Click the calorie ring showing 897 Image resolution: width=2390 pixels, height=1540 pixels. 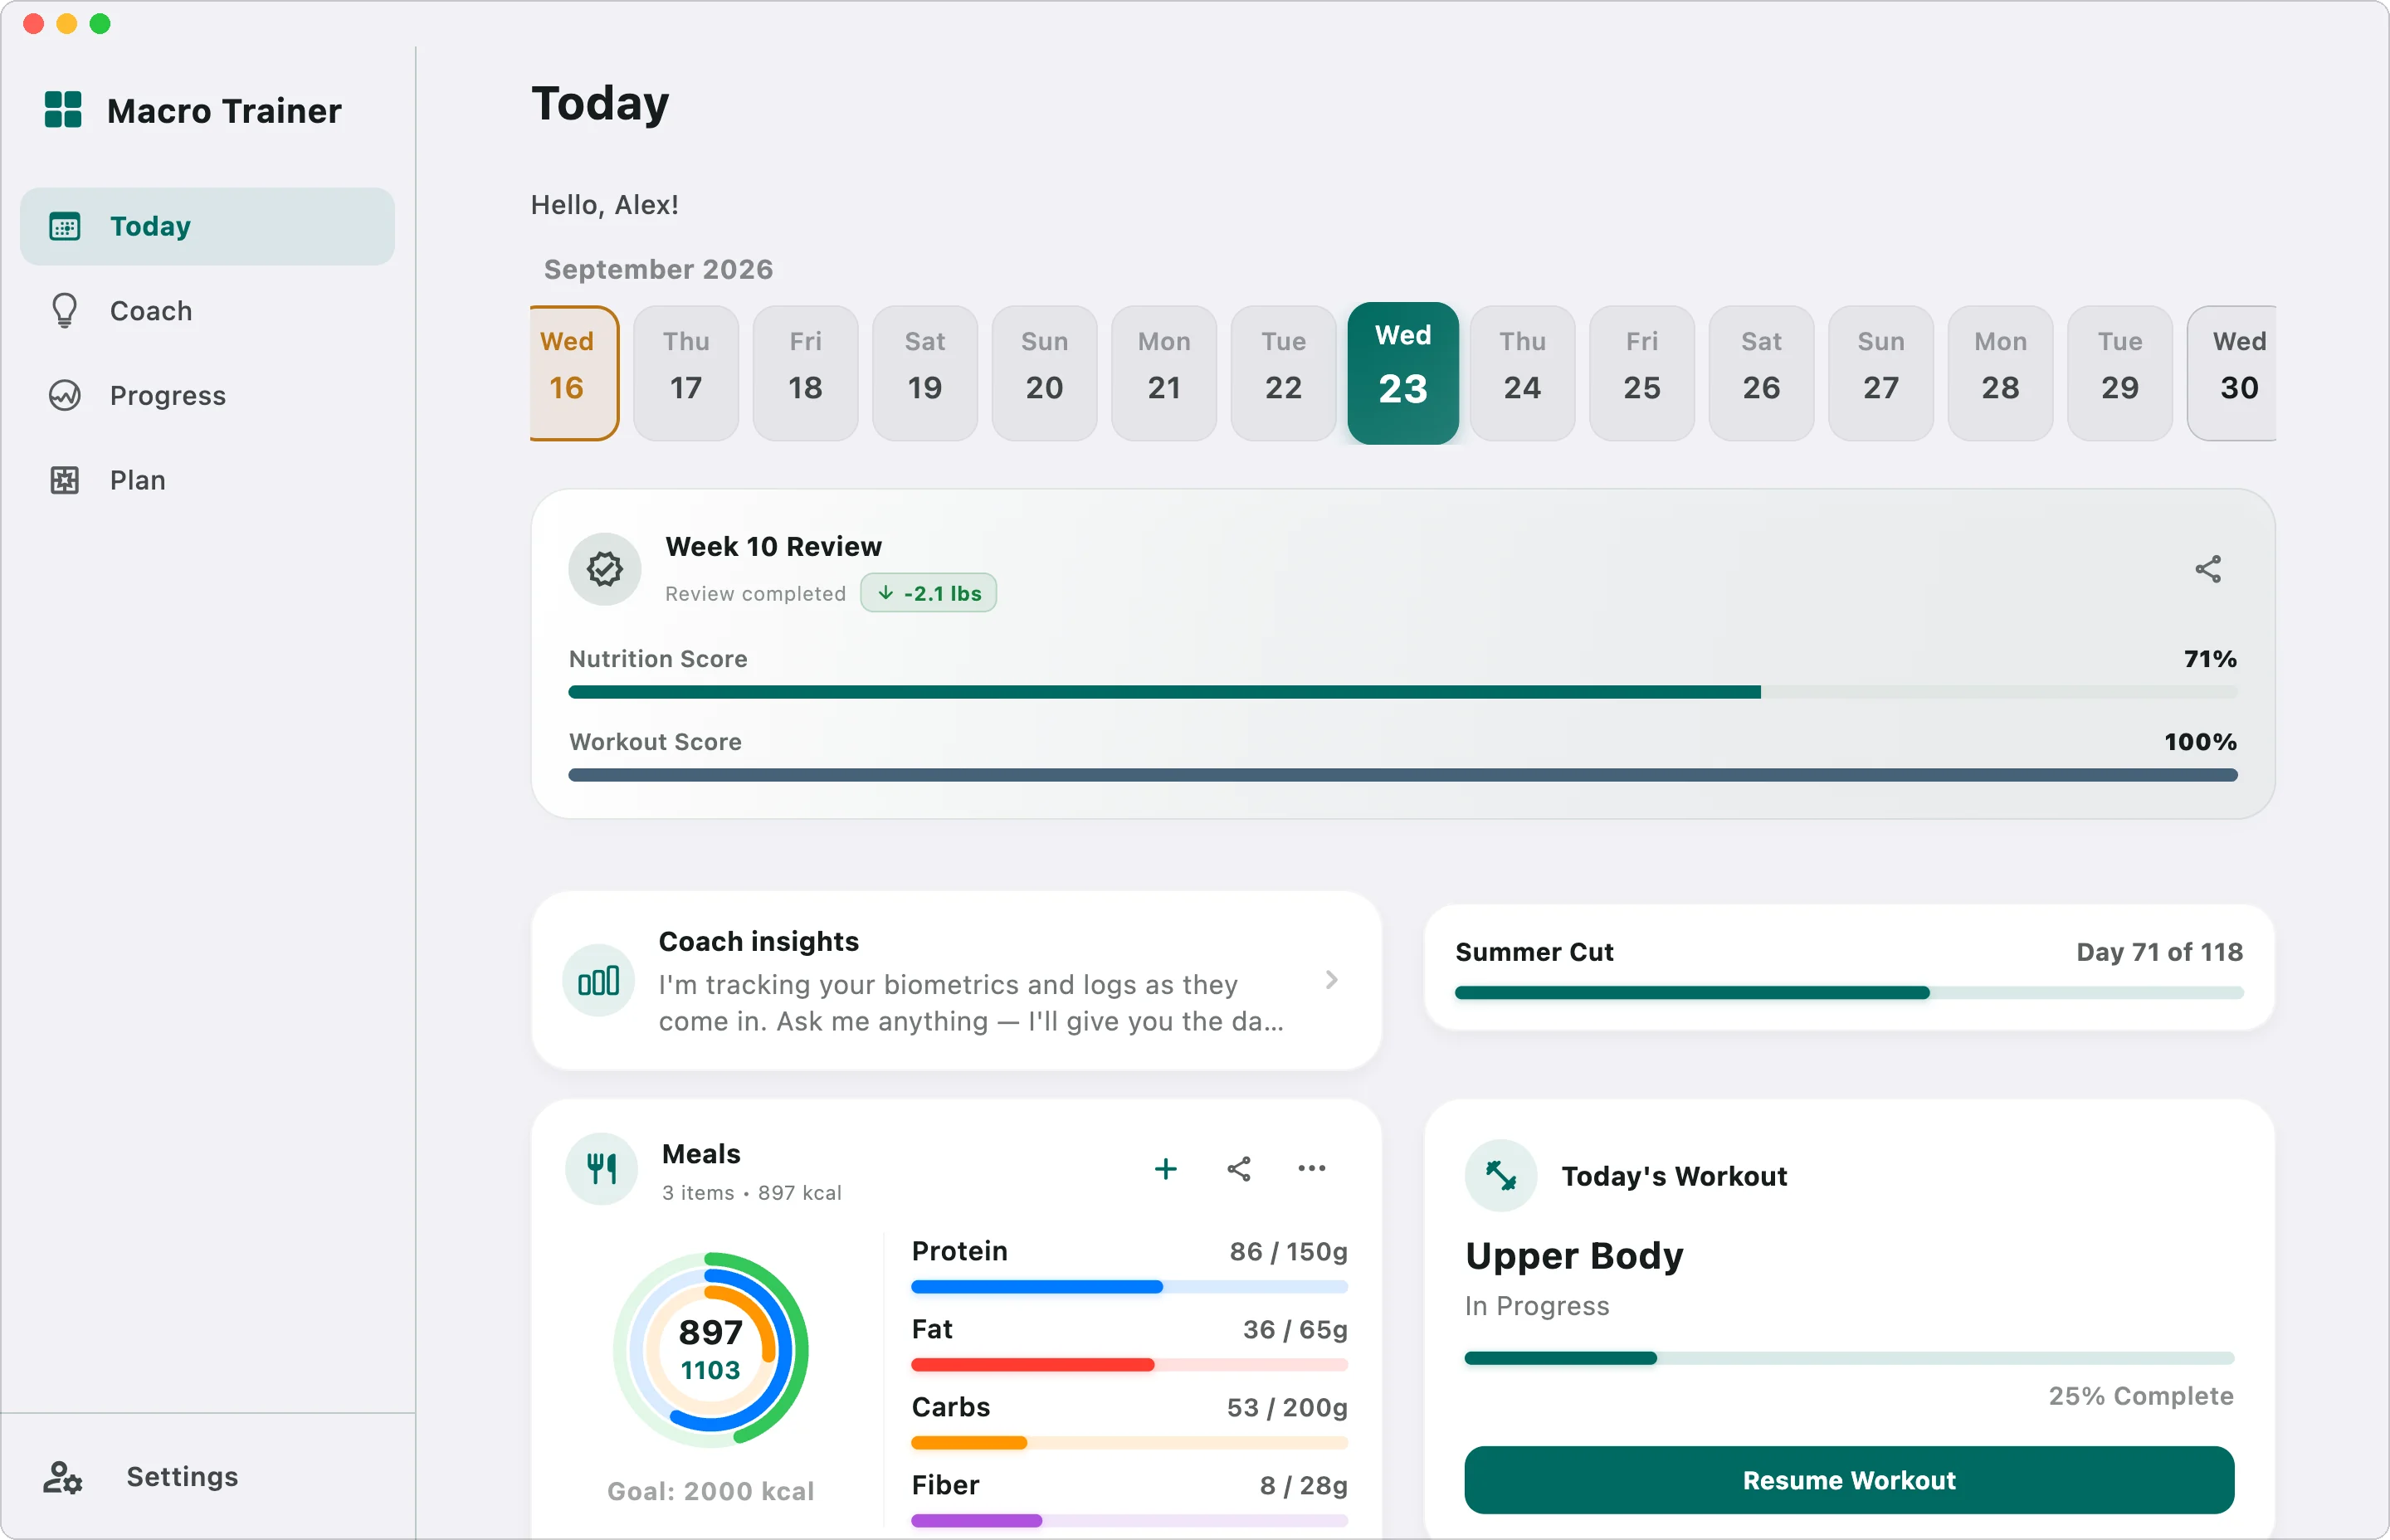pos(711,1350)
